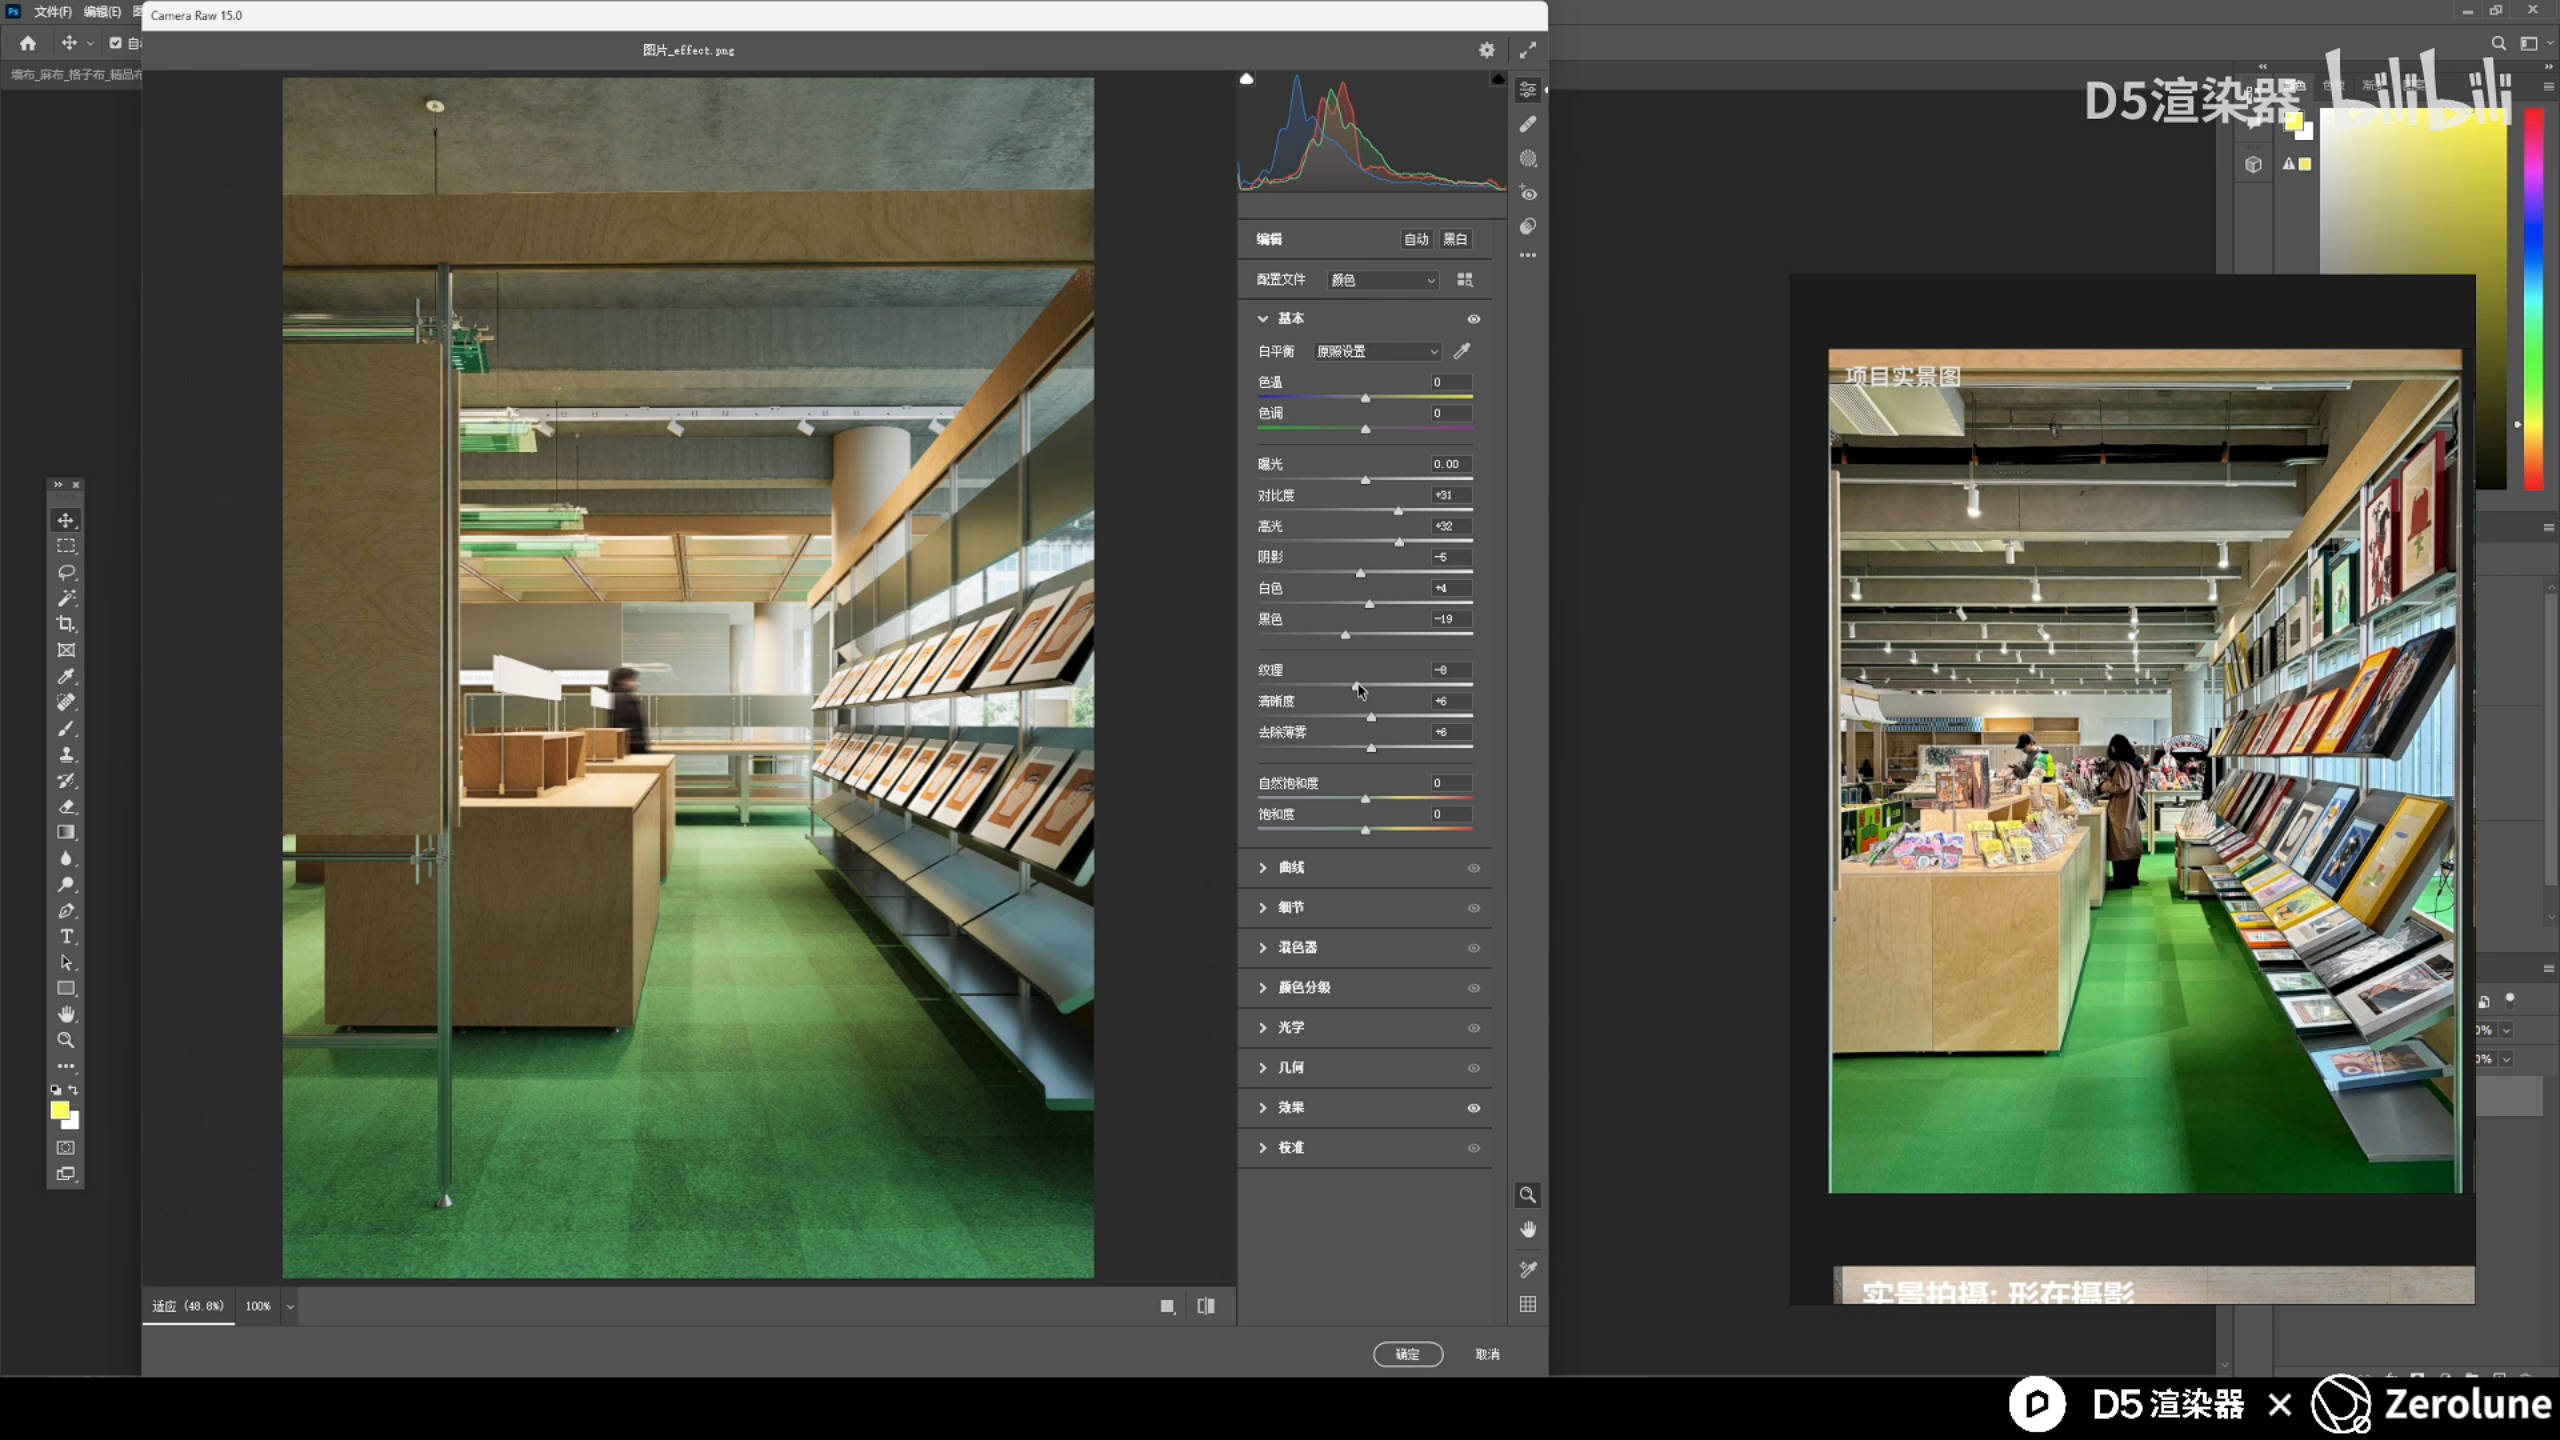Select the Crop tool in Photoshop toolbar
The image size is (2560, 1440).
[66, 624]
